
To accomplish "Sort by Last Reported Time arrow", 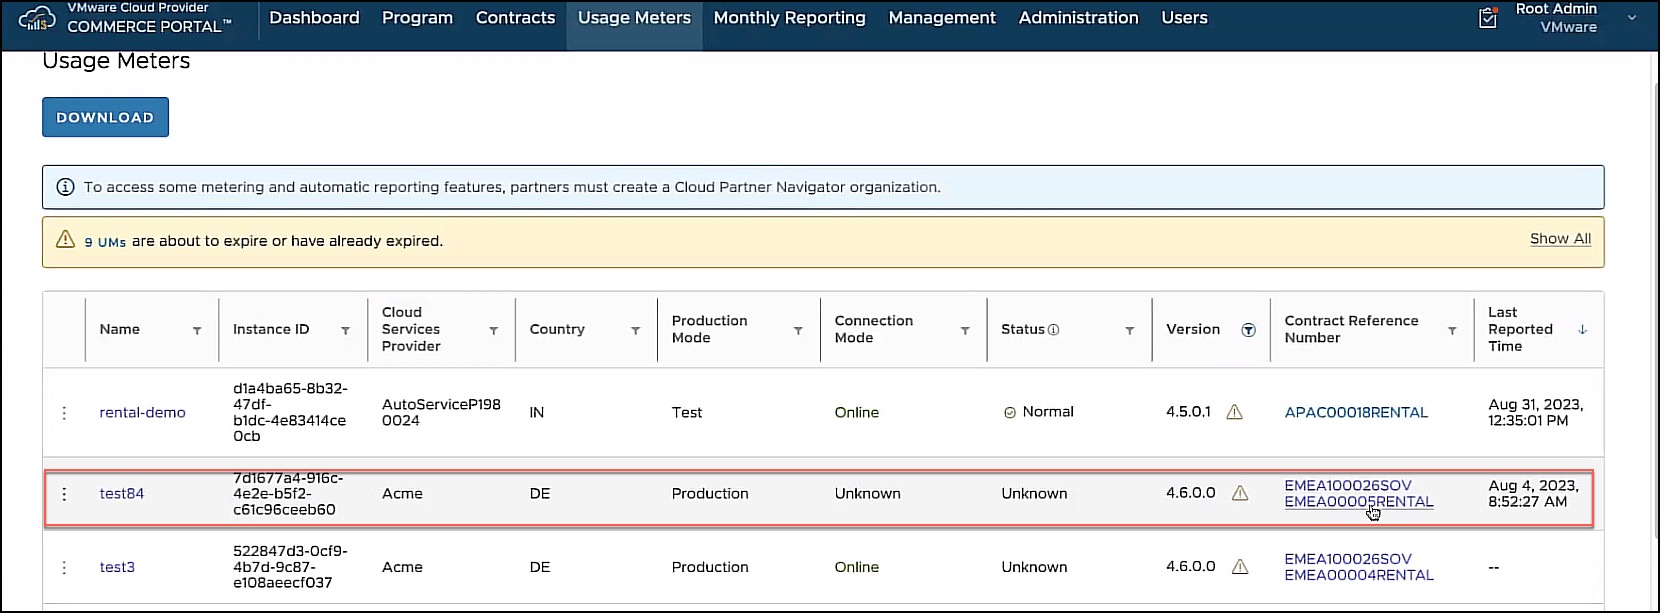I will (1582, 329).
